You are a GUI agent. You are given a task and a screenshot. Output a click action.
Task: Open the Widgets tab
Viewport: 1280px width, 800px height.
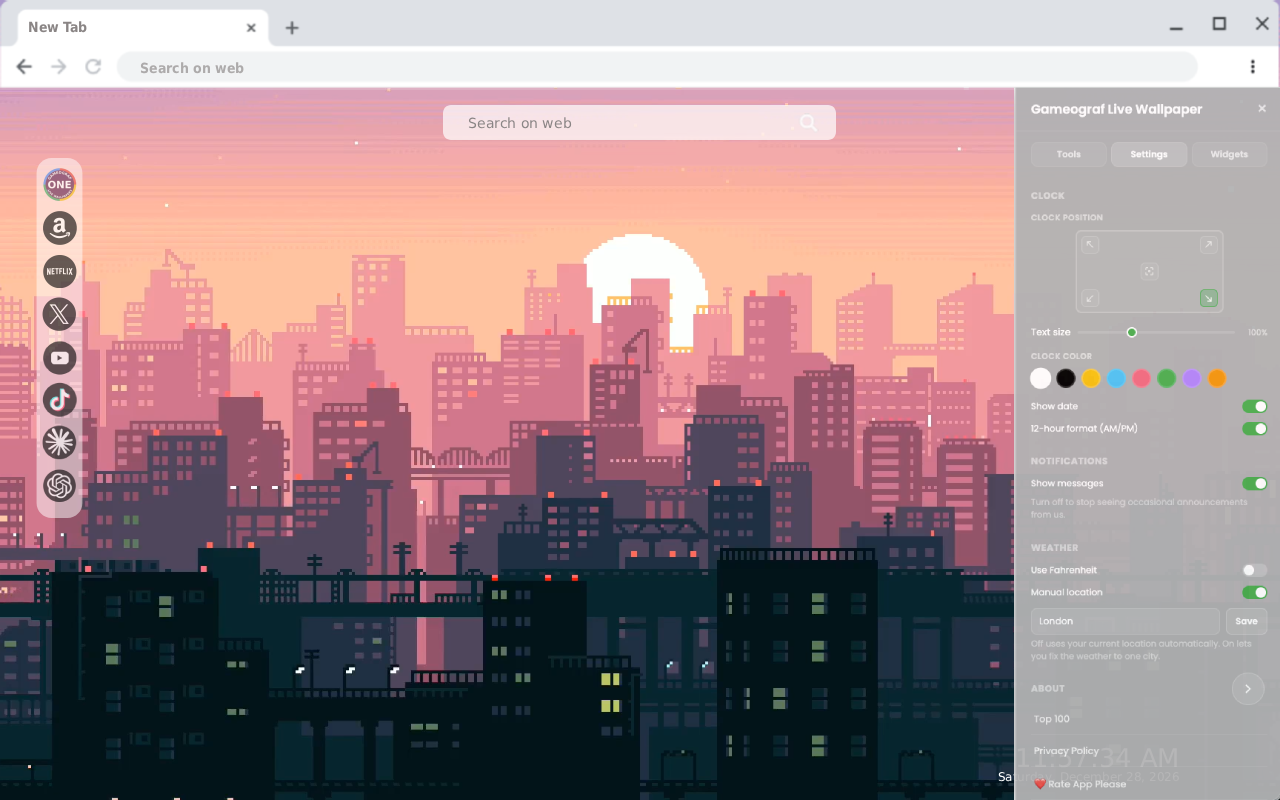[1229, 154]
